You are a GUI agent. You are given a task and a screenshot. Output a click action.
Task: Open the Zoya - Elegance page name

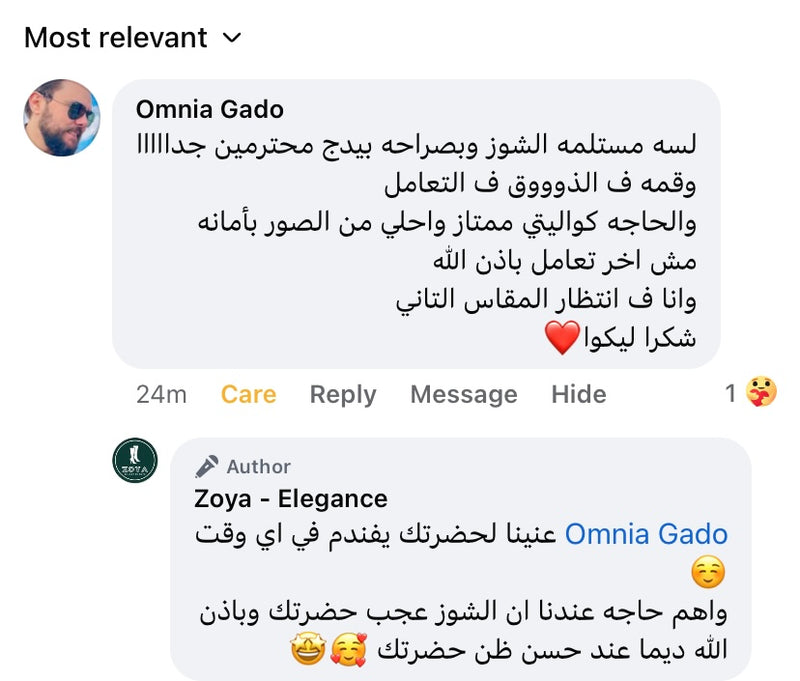291,498
